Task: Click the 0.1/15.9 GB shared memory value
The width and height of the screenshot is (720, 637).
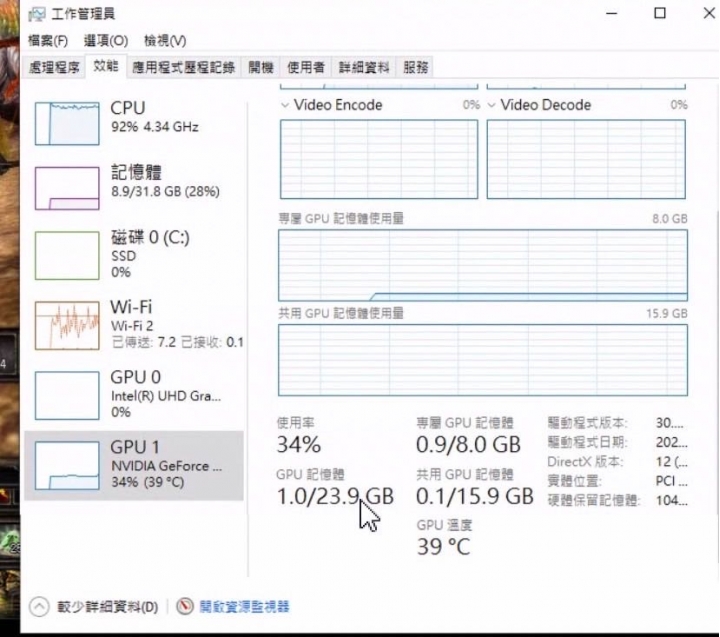Action: (x=475, y=496)
